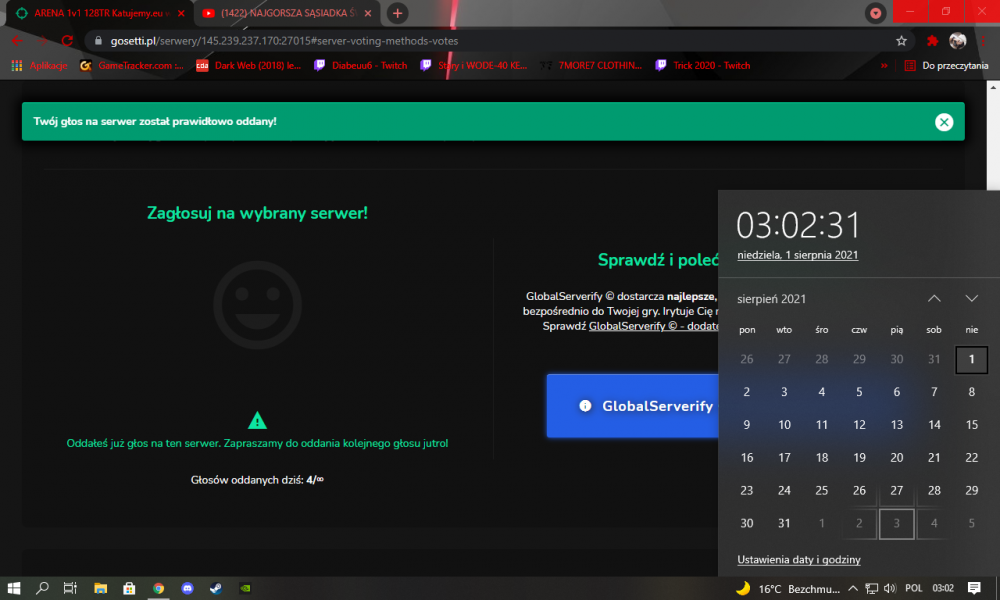Viewport: 1000px width, 600px height.
Task: Reload the gosetti.pl page
Action: click(x=67, y=41)
